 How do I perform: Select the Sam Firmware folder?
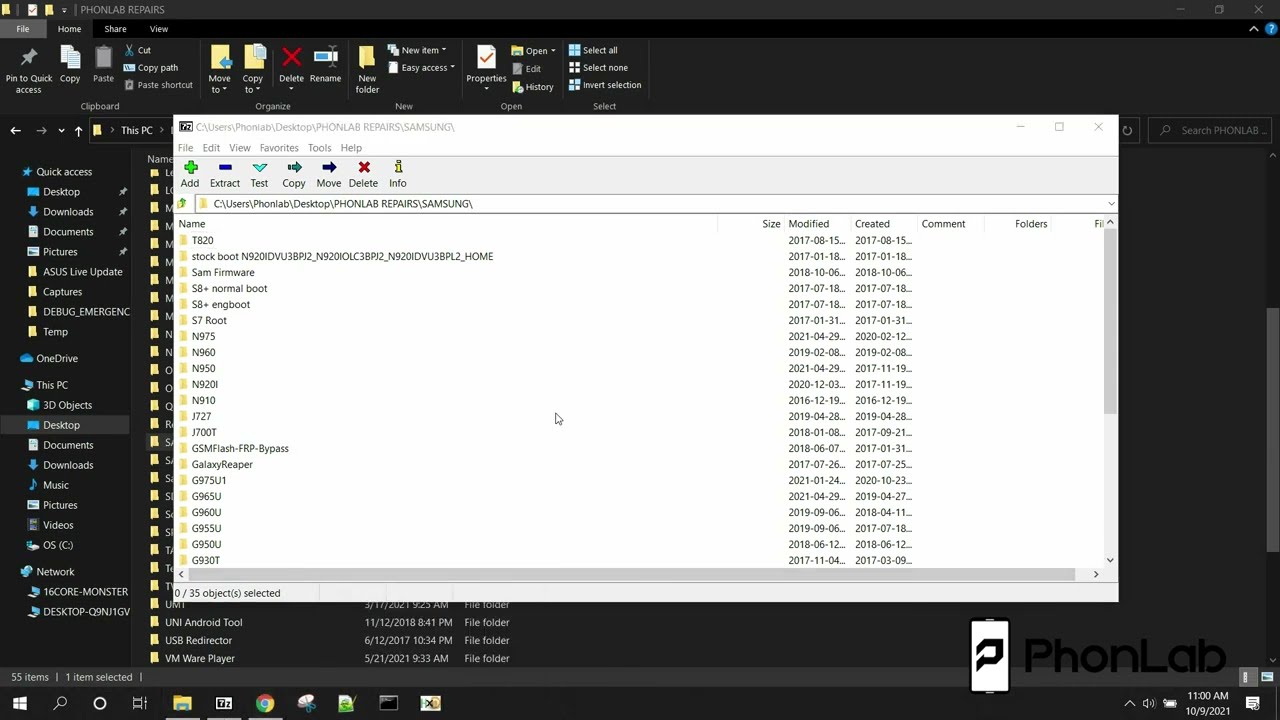click(x=223, y=272)
